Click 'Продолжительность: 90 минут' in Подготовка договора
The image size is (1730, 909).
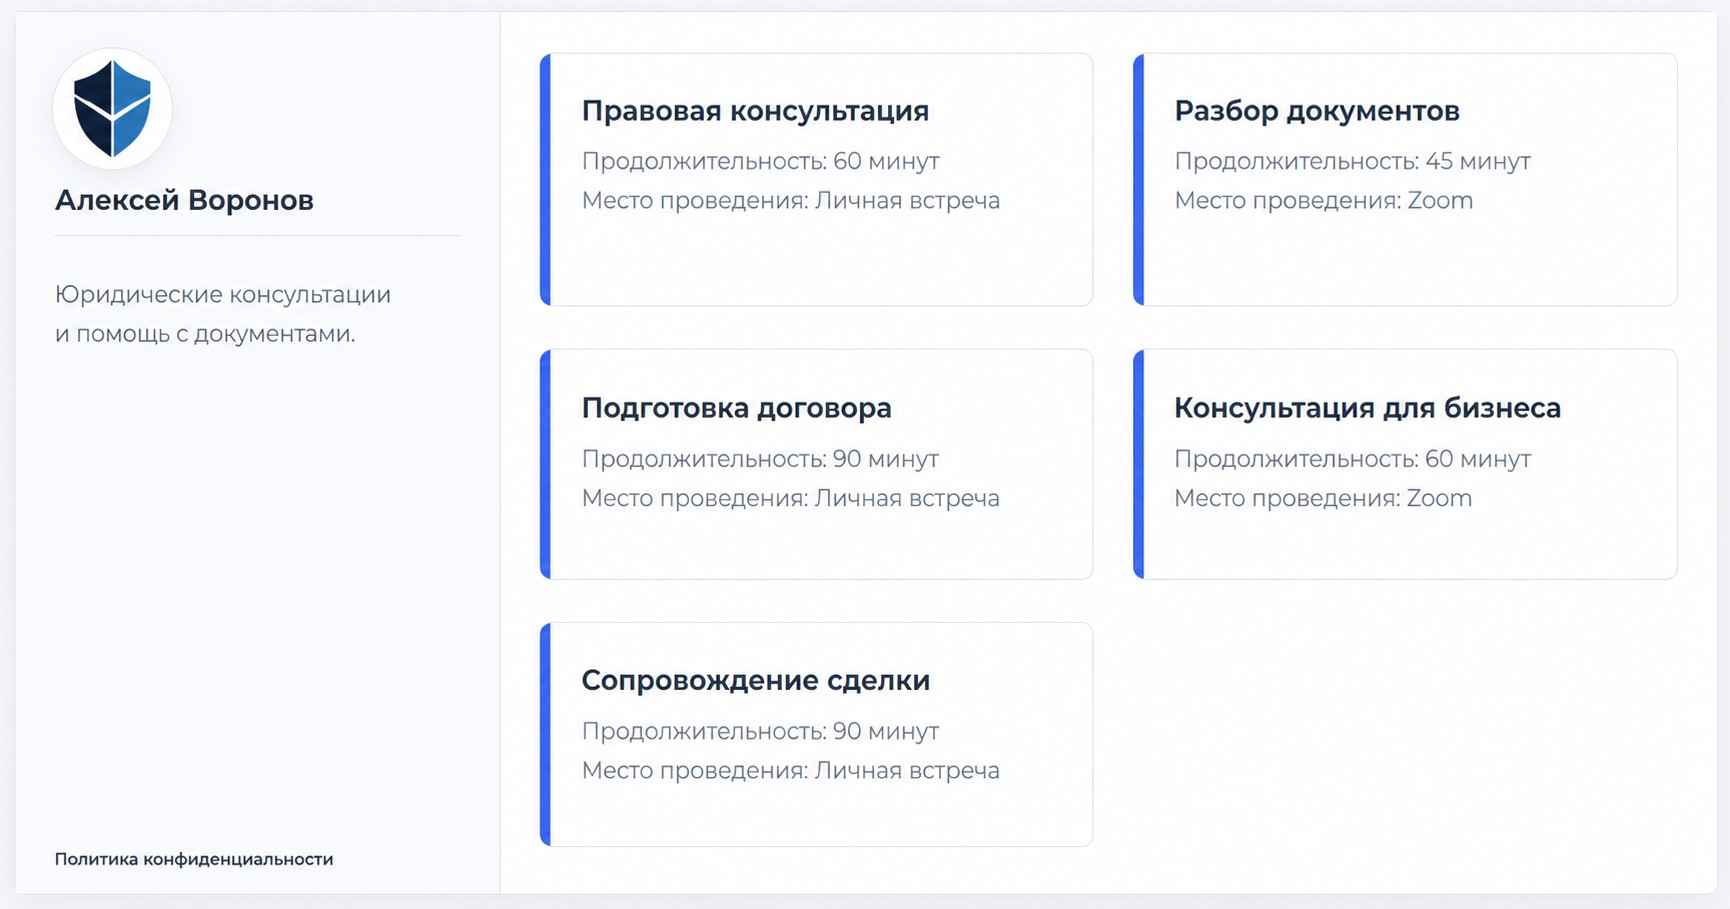760,459
